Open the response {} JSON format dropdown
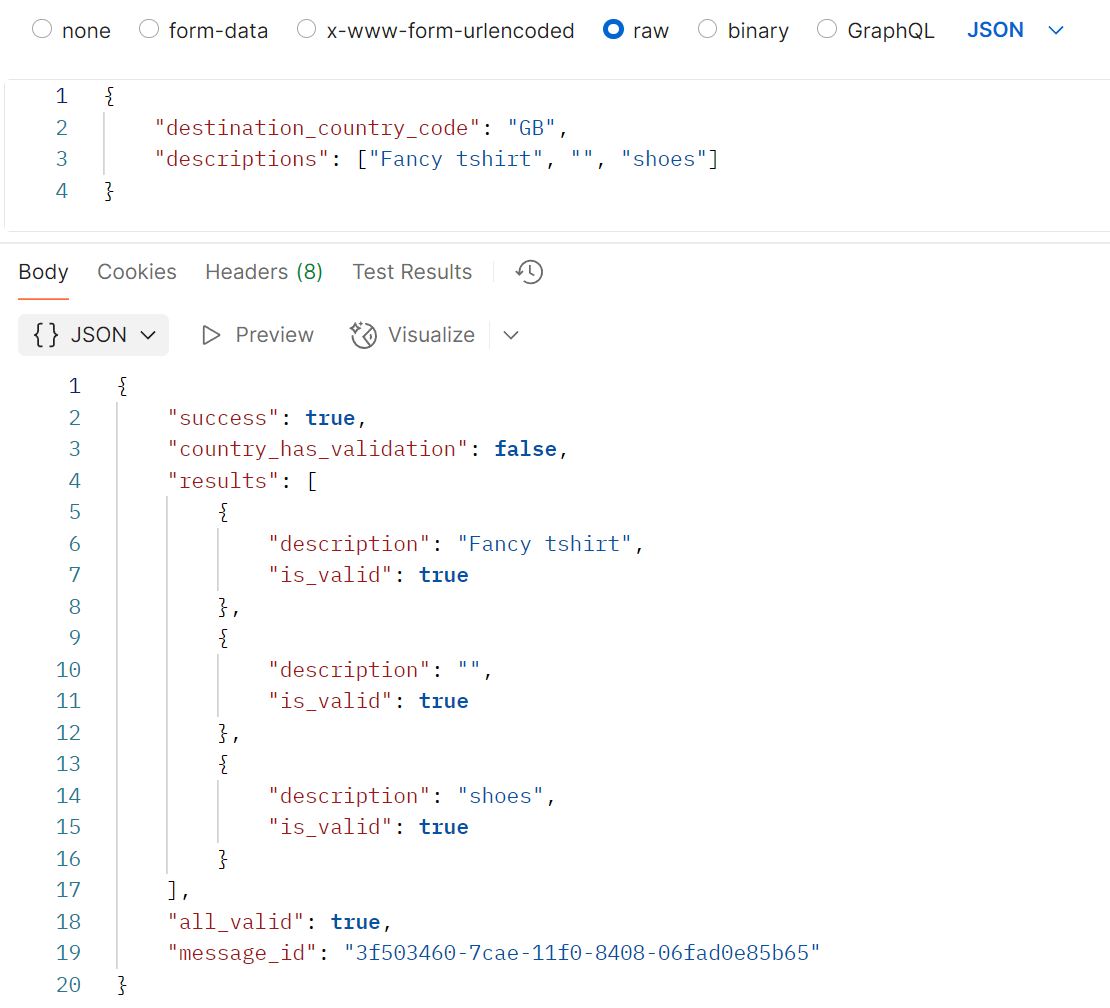This screenshot has height=1008, width=1110. pyautogui.click(x=94, y=335)
